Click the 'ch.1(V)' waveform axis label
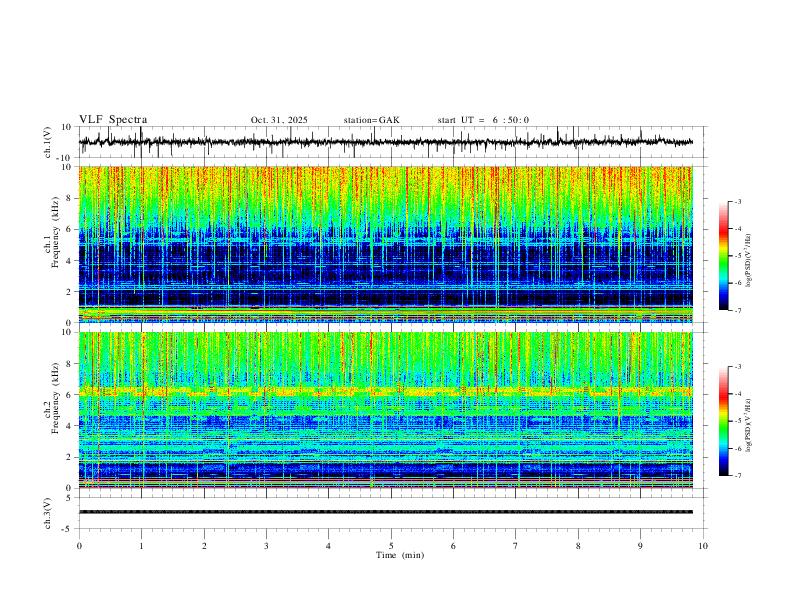The image size is (792, 612). pos(48,142)
